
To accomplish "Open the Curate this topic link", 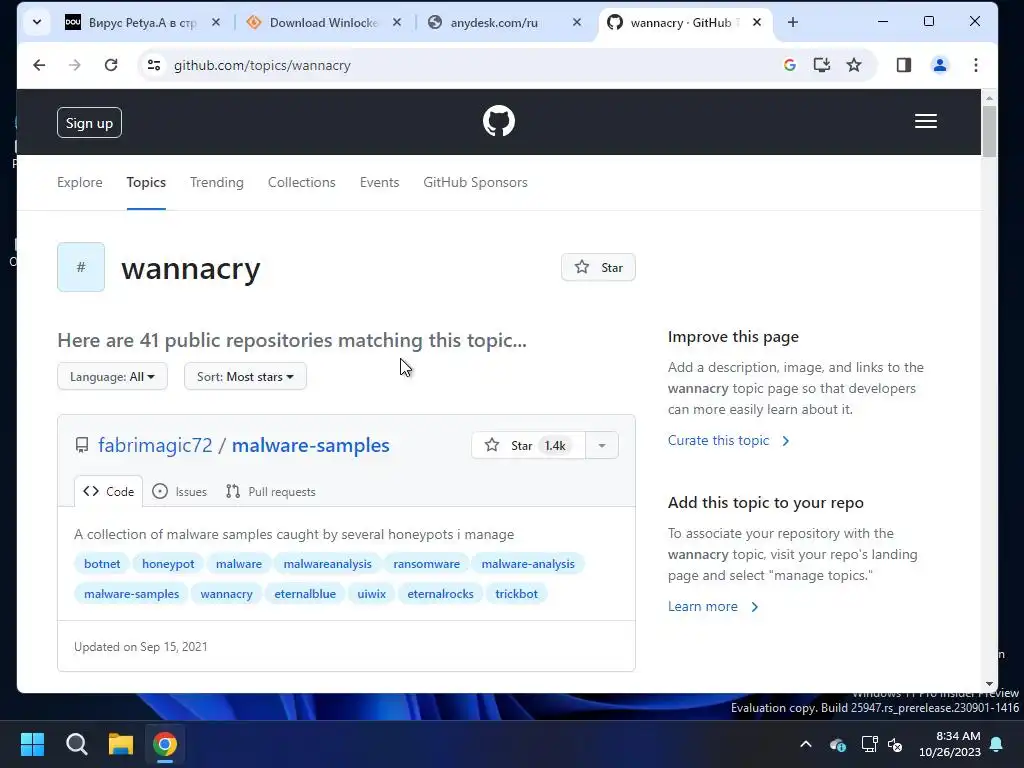I will pos(728,441).
